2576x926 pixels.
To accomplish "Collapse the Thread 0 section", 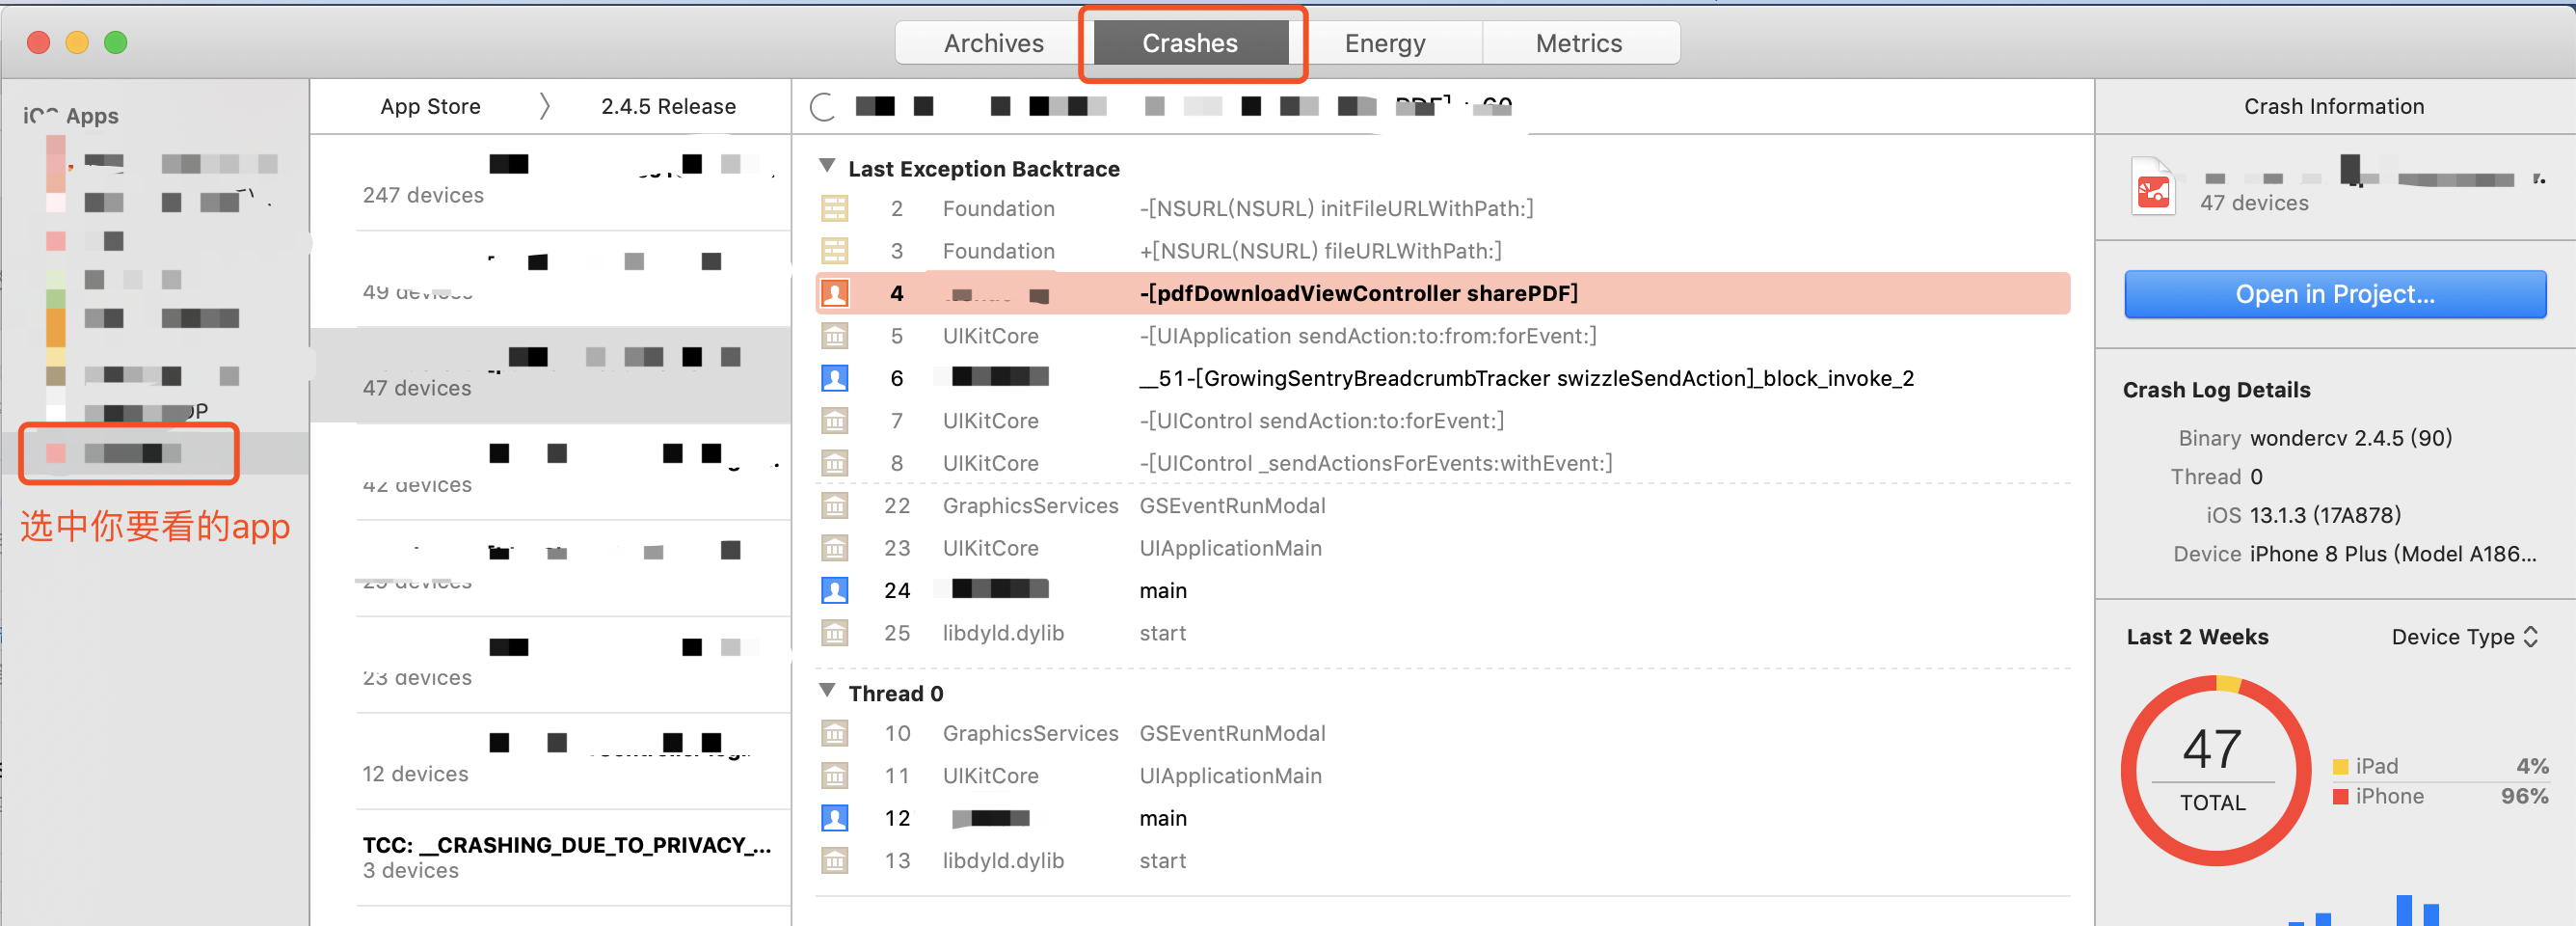I will click(x=827, y=691).
